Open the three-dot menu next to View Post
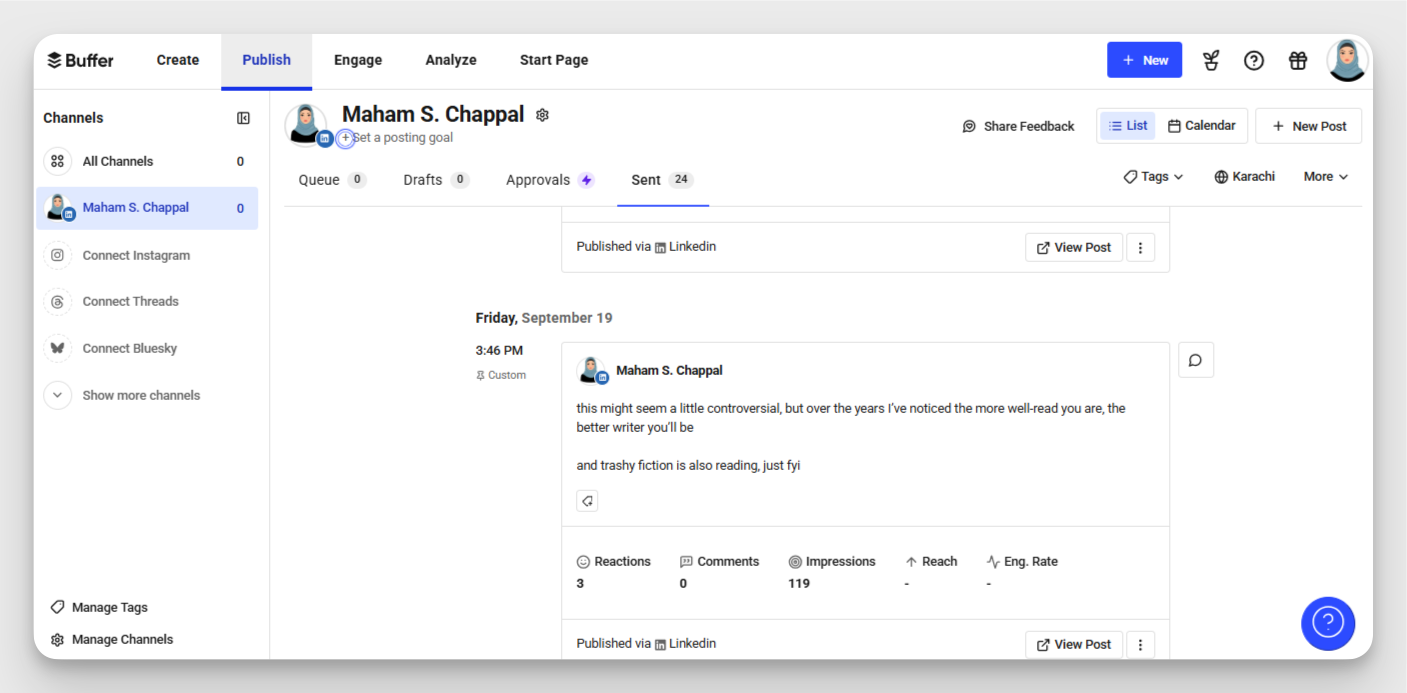This screenshot has height=693, width=1407. 1140,644
